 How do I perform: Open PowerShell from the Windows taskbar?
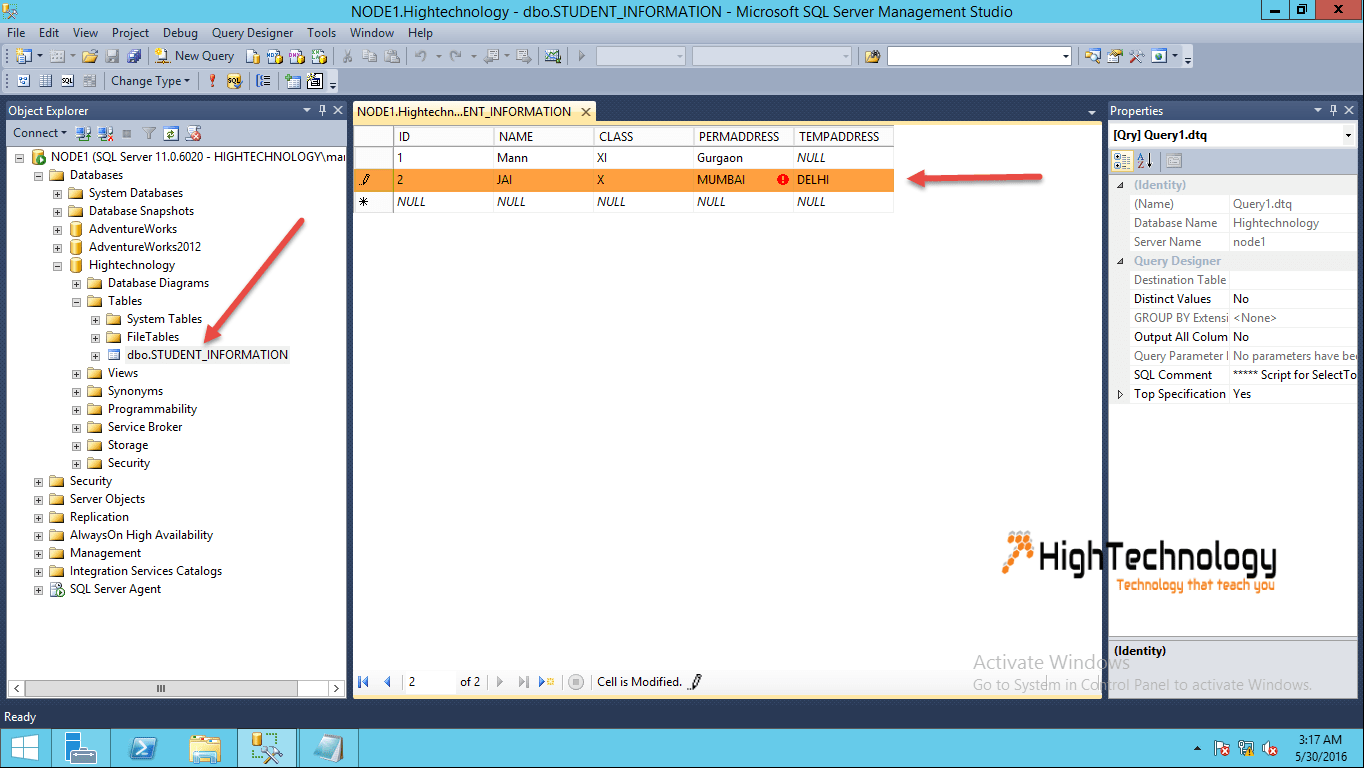pos(144,748)
